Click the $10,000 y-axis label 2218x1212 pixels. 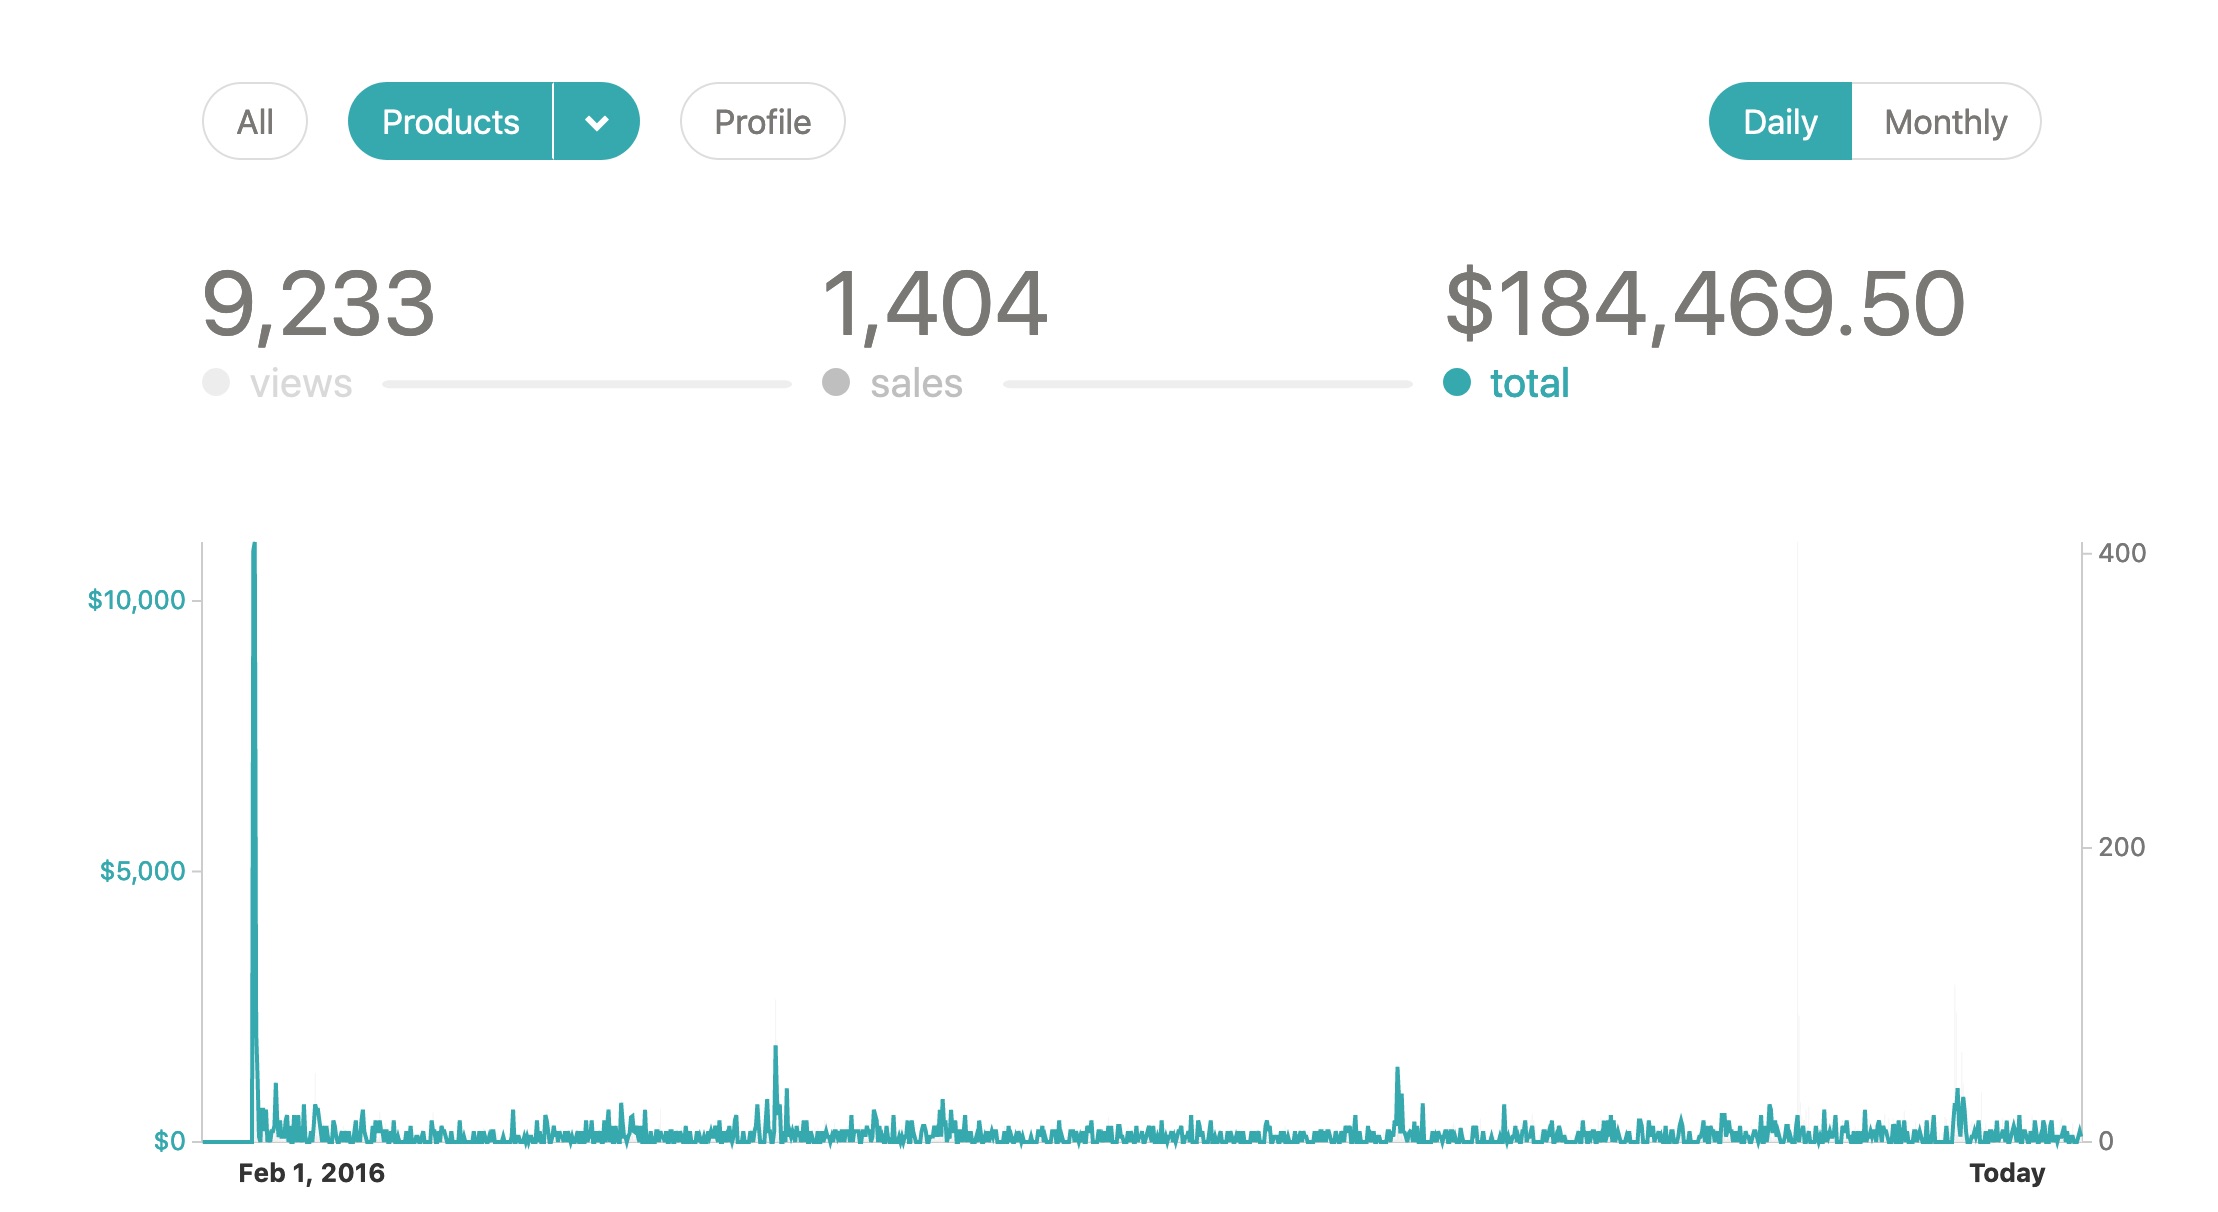tap(137, 600)
